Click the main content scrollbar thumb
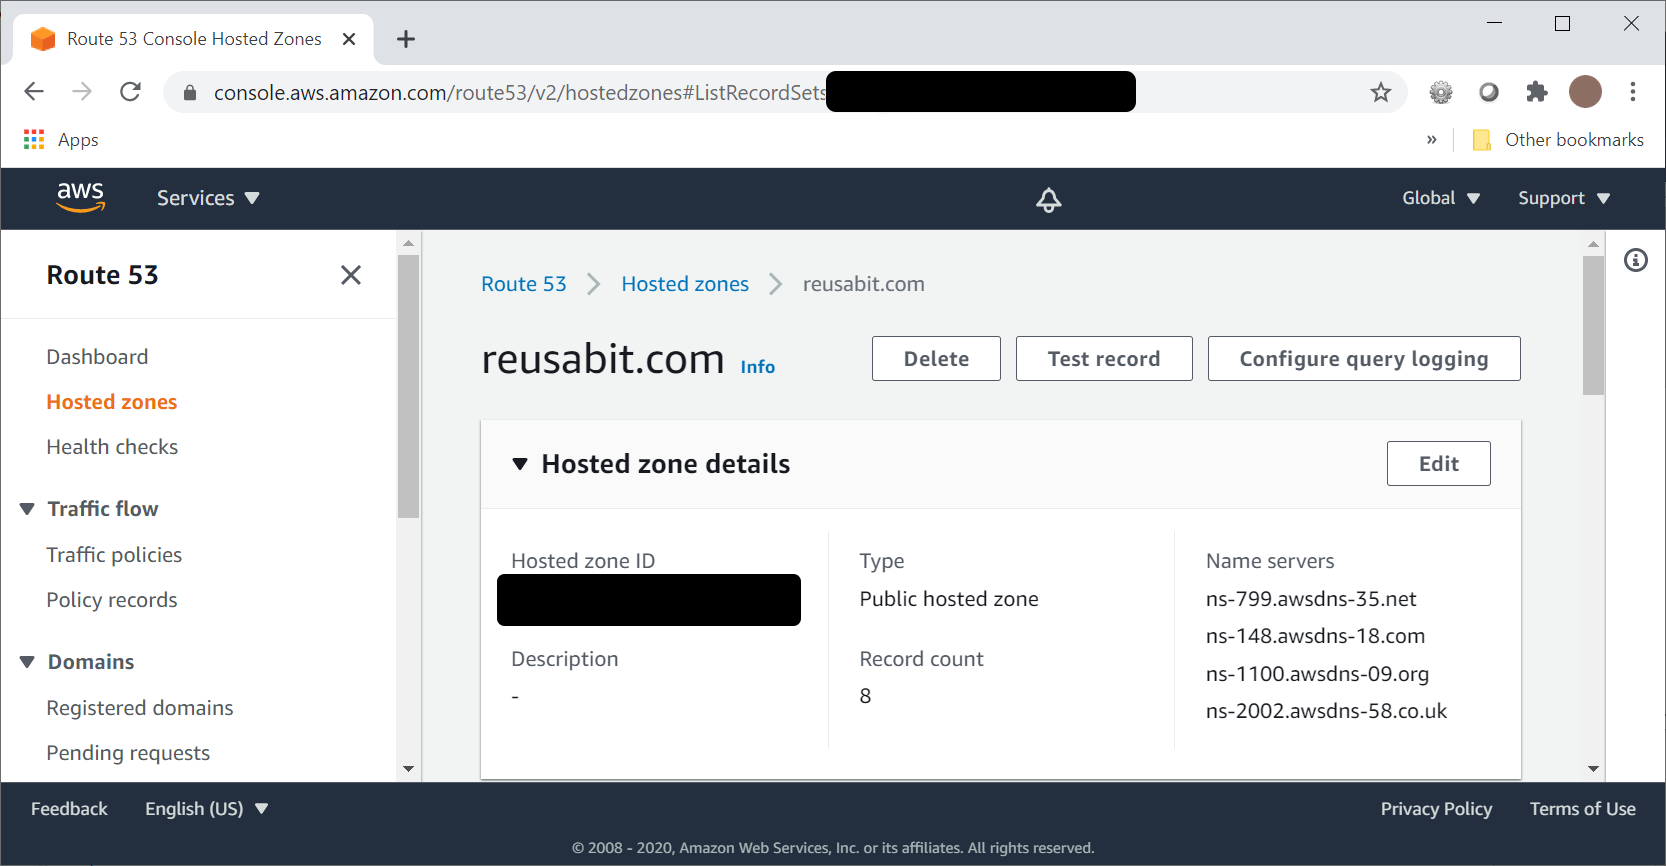This screenshot has width=1666, height=866. (x=1593, y=325)
